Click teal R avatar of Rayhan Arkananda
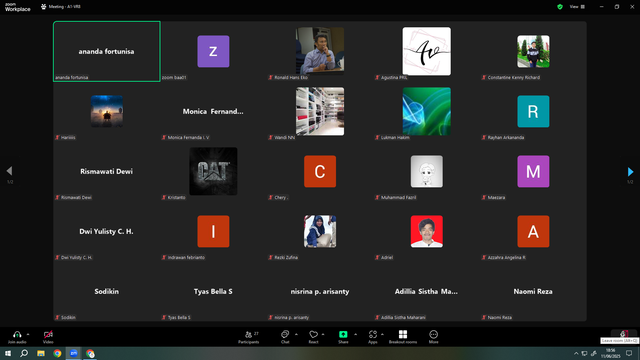 [x=533, y=111]
